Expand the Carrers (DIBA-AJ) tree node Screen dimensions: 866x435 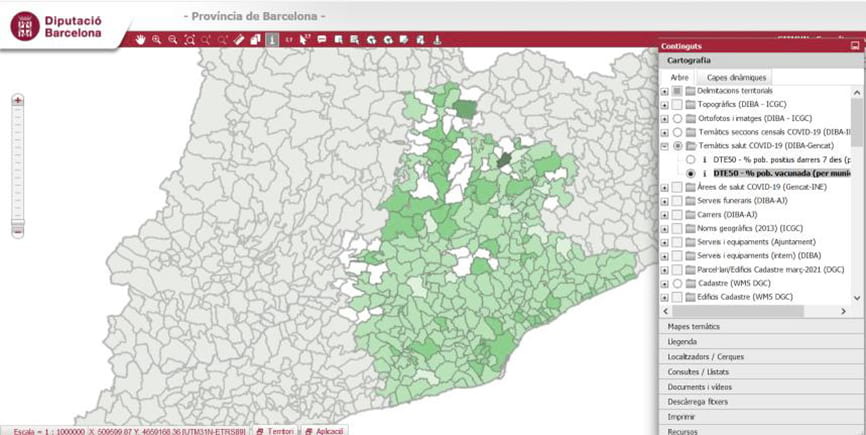tap(663, 214)
